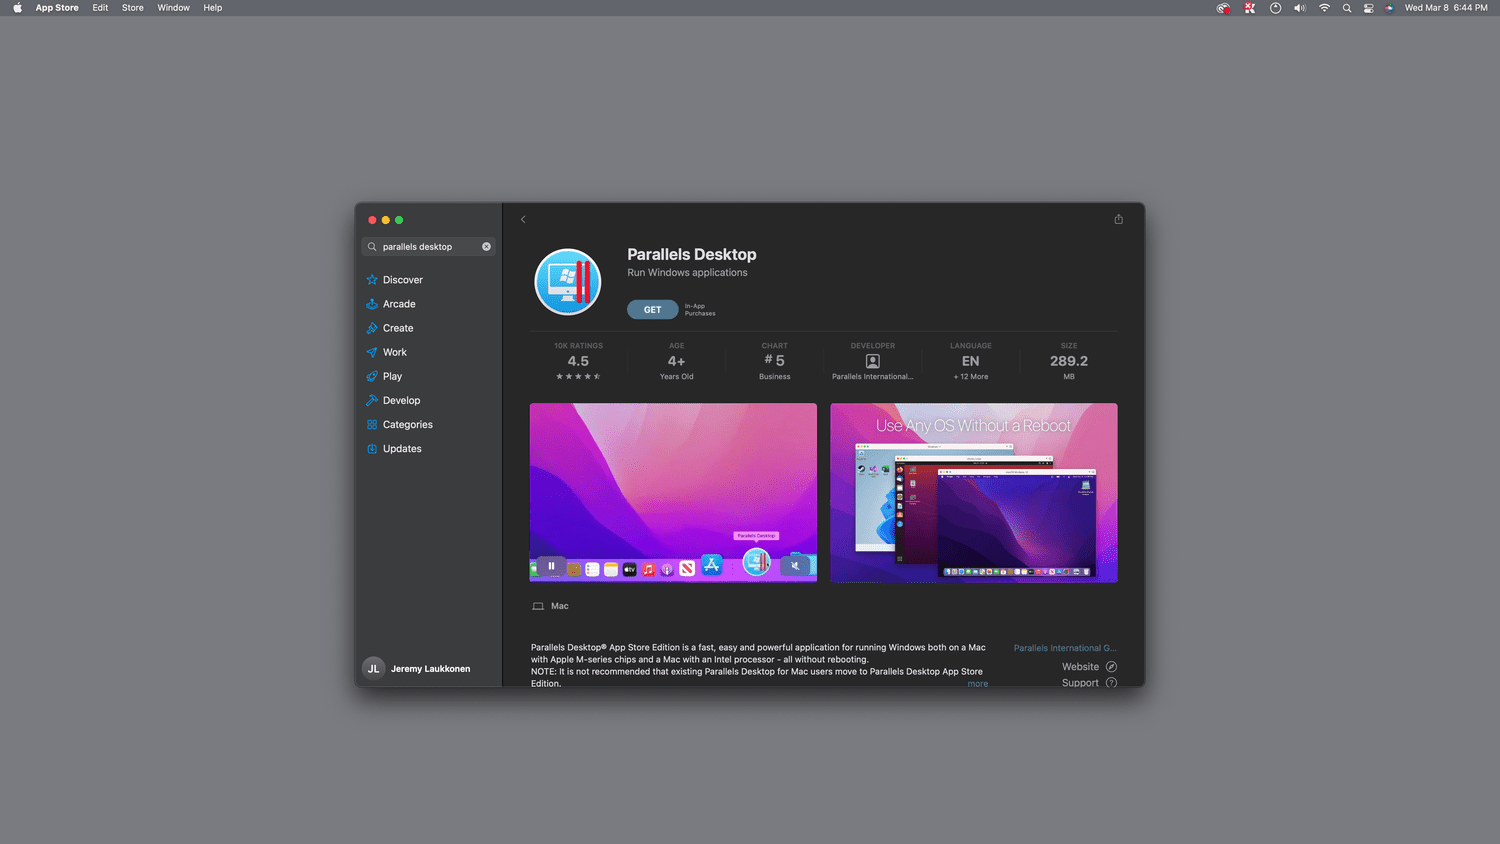Click the Wi-Fi status icon
The width and height of the screenshot is (1500, 844).
click(x=1324, y=7)
